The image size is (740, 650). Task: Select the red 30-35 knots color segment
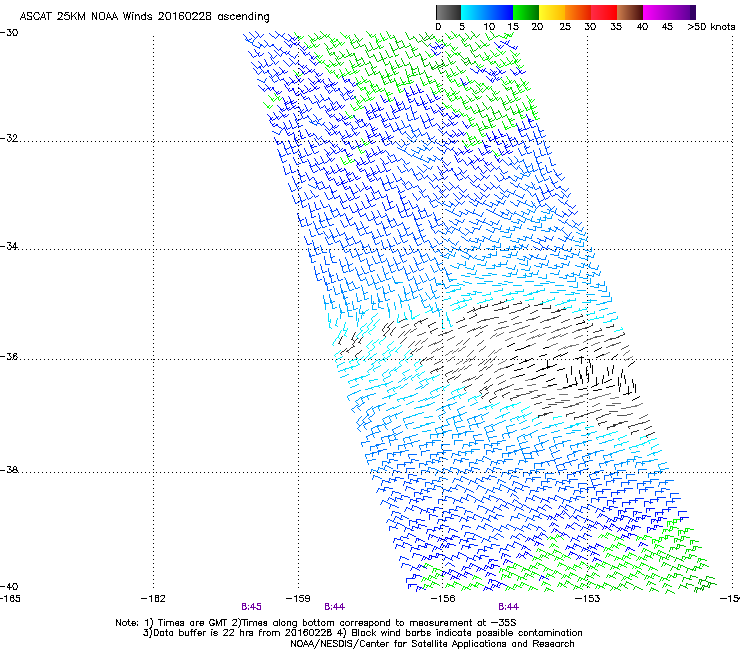pyautogui.click(x=604, y=12)
